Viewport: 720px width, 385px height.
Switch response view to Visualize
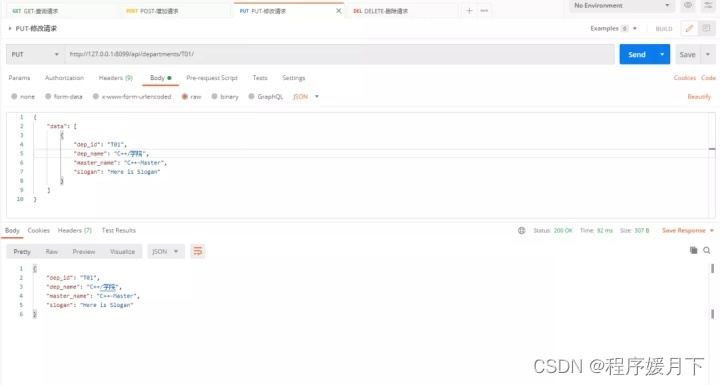[x=122, y=251]
